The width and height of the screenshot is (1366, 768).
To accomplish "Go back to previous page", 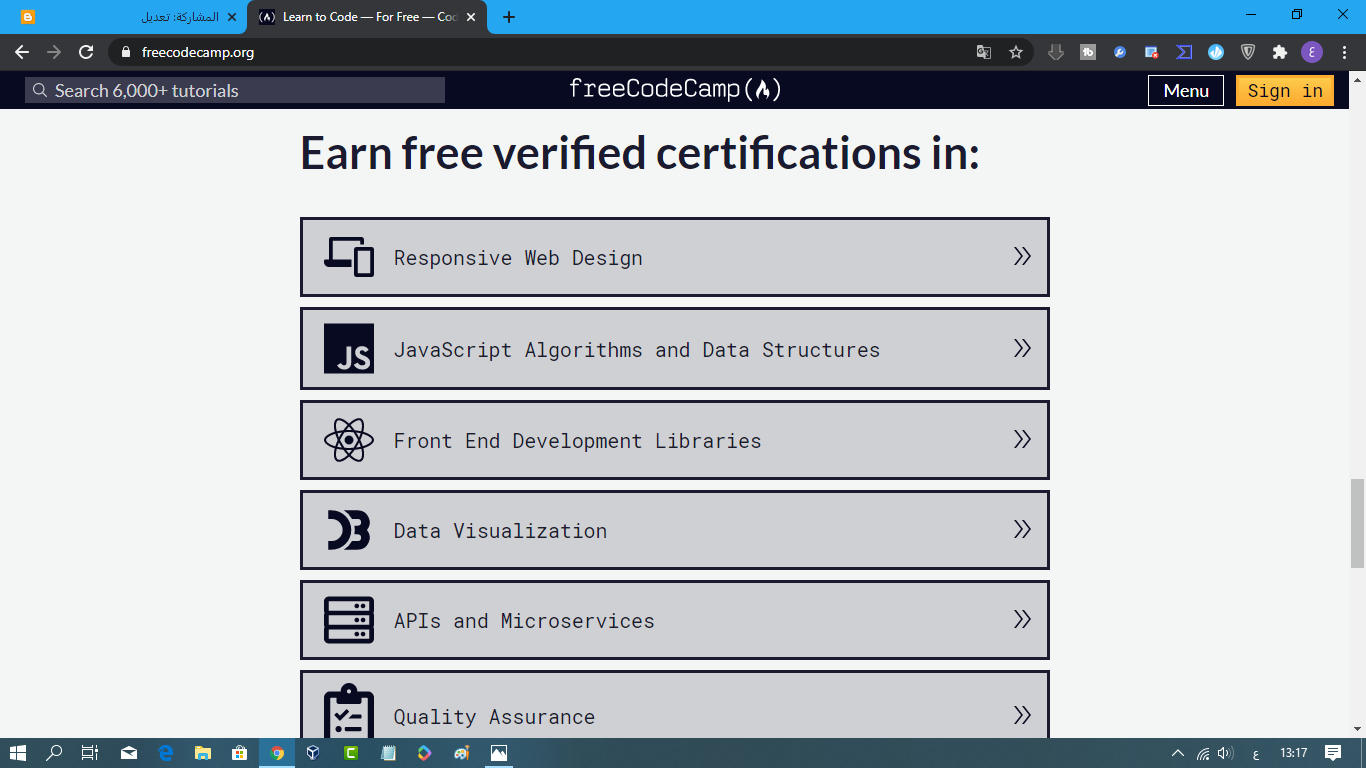I will pyautogui.click(x=22, y=52).
